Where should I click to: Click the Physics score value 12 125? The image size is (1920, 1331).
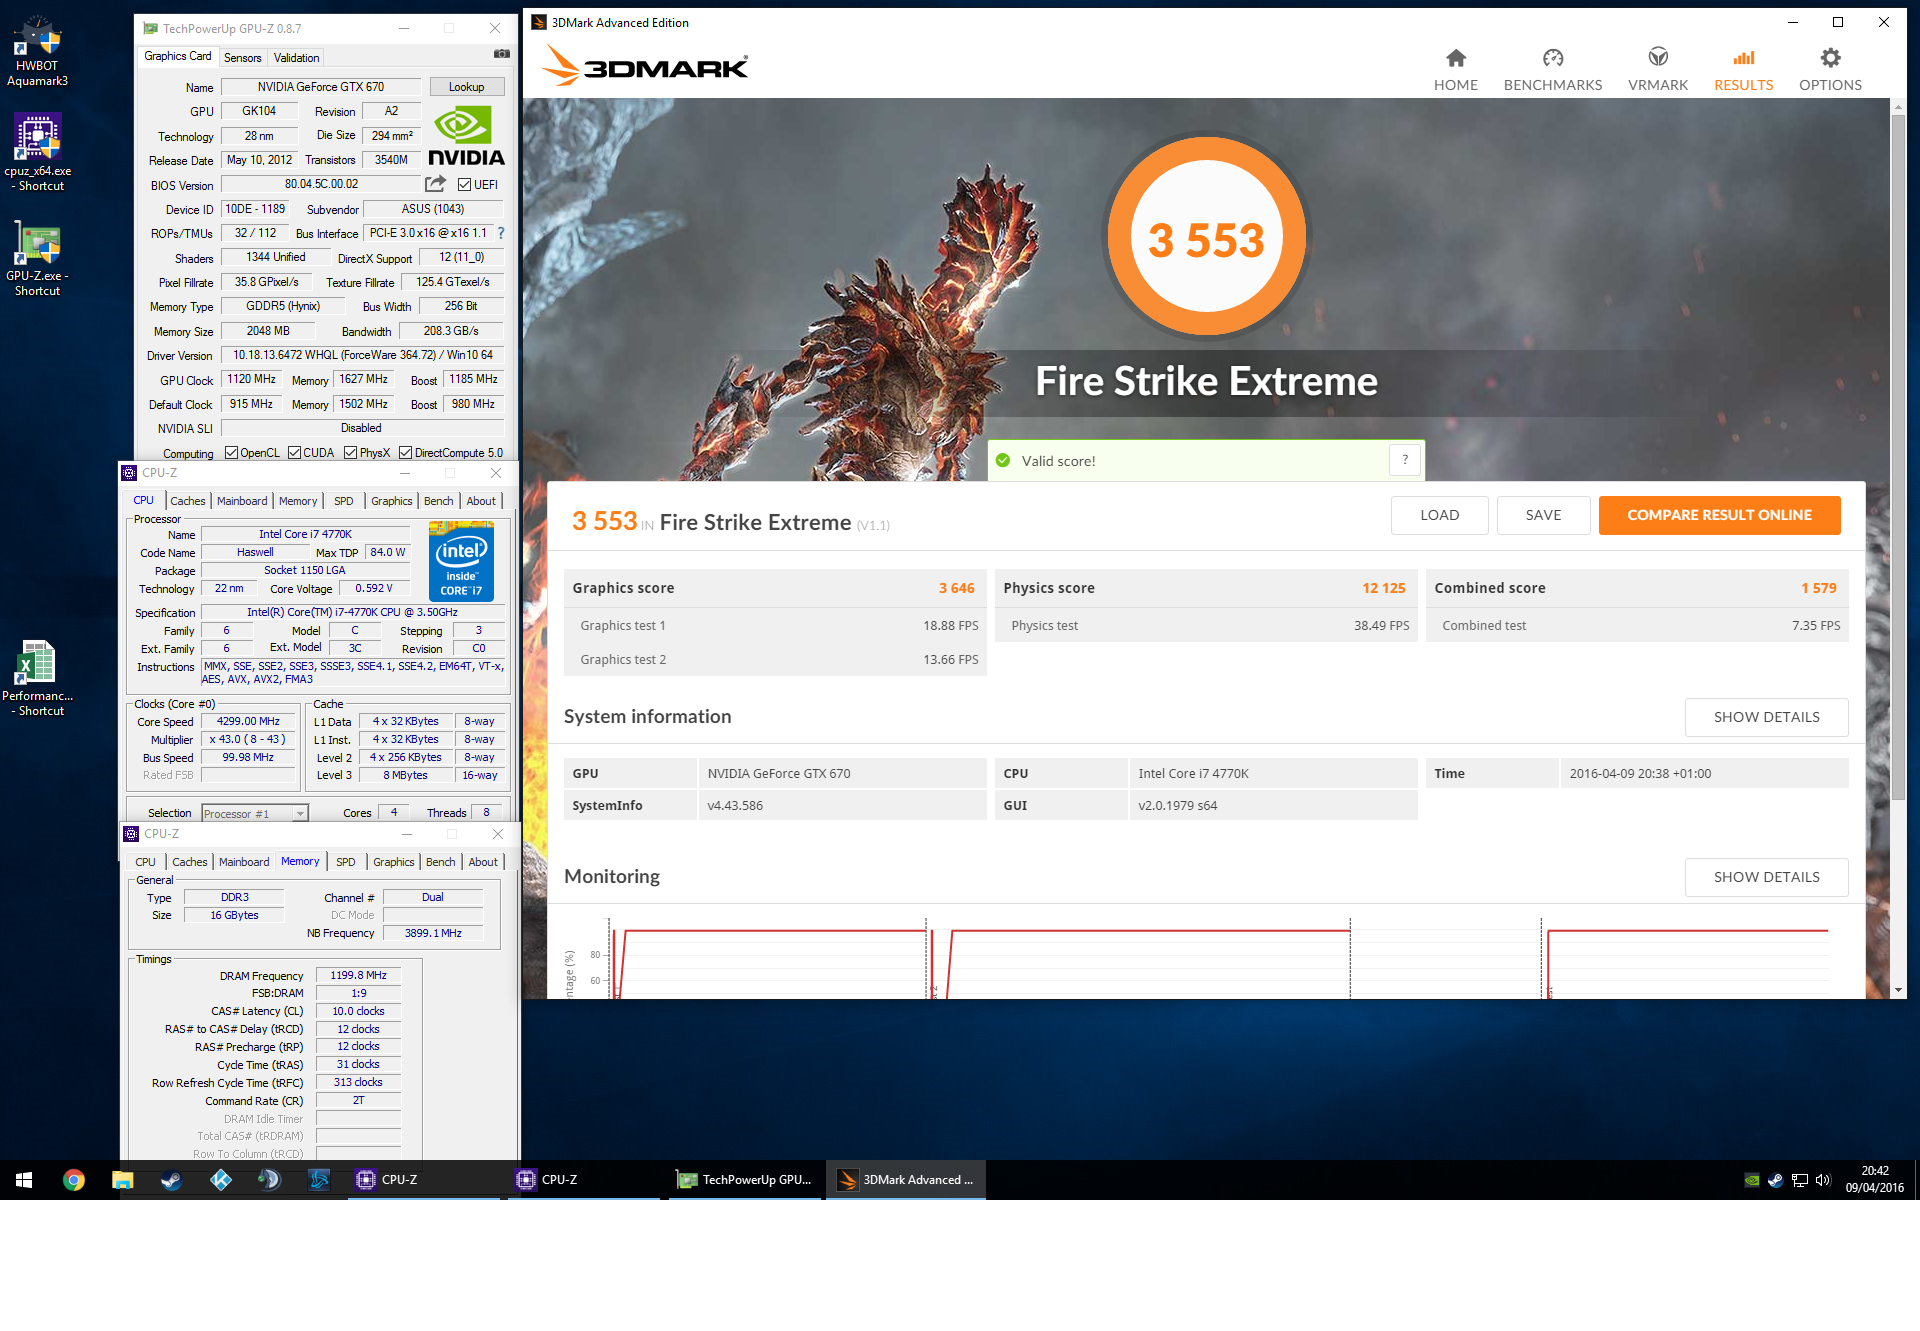tap(1383, 588)
